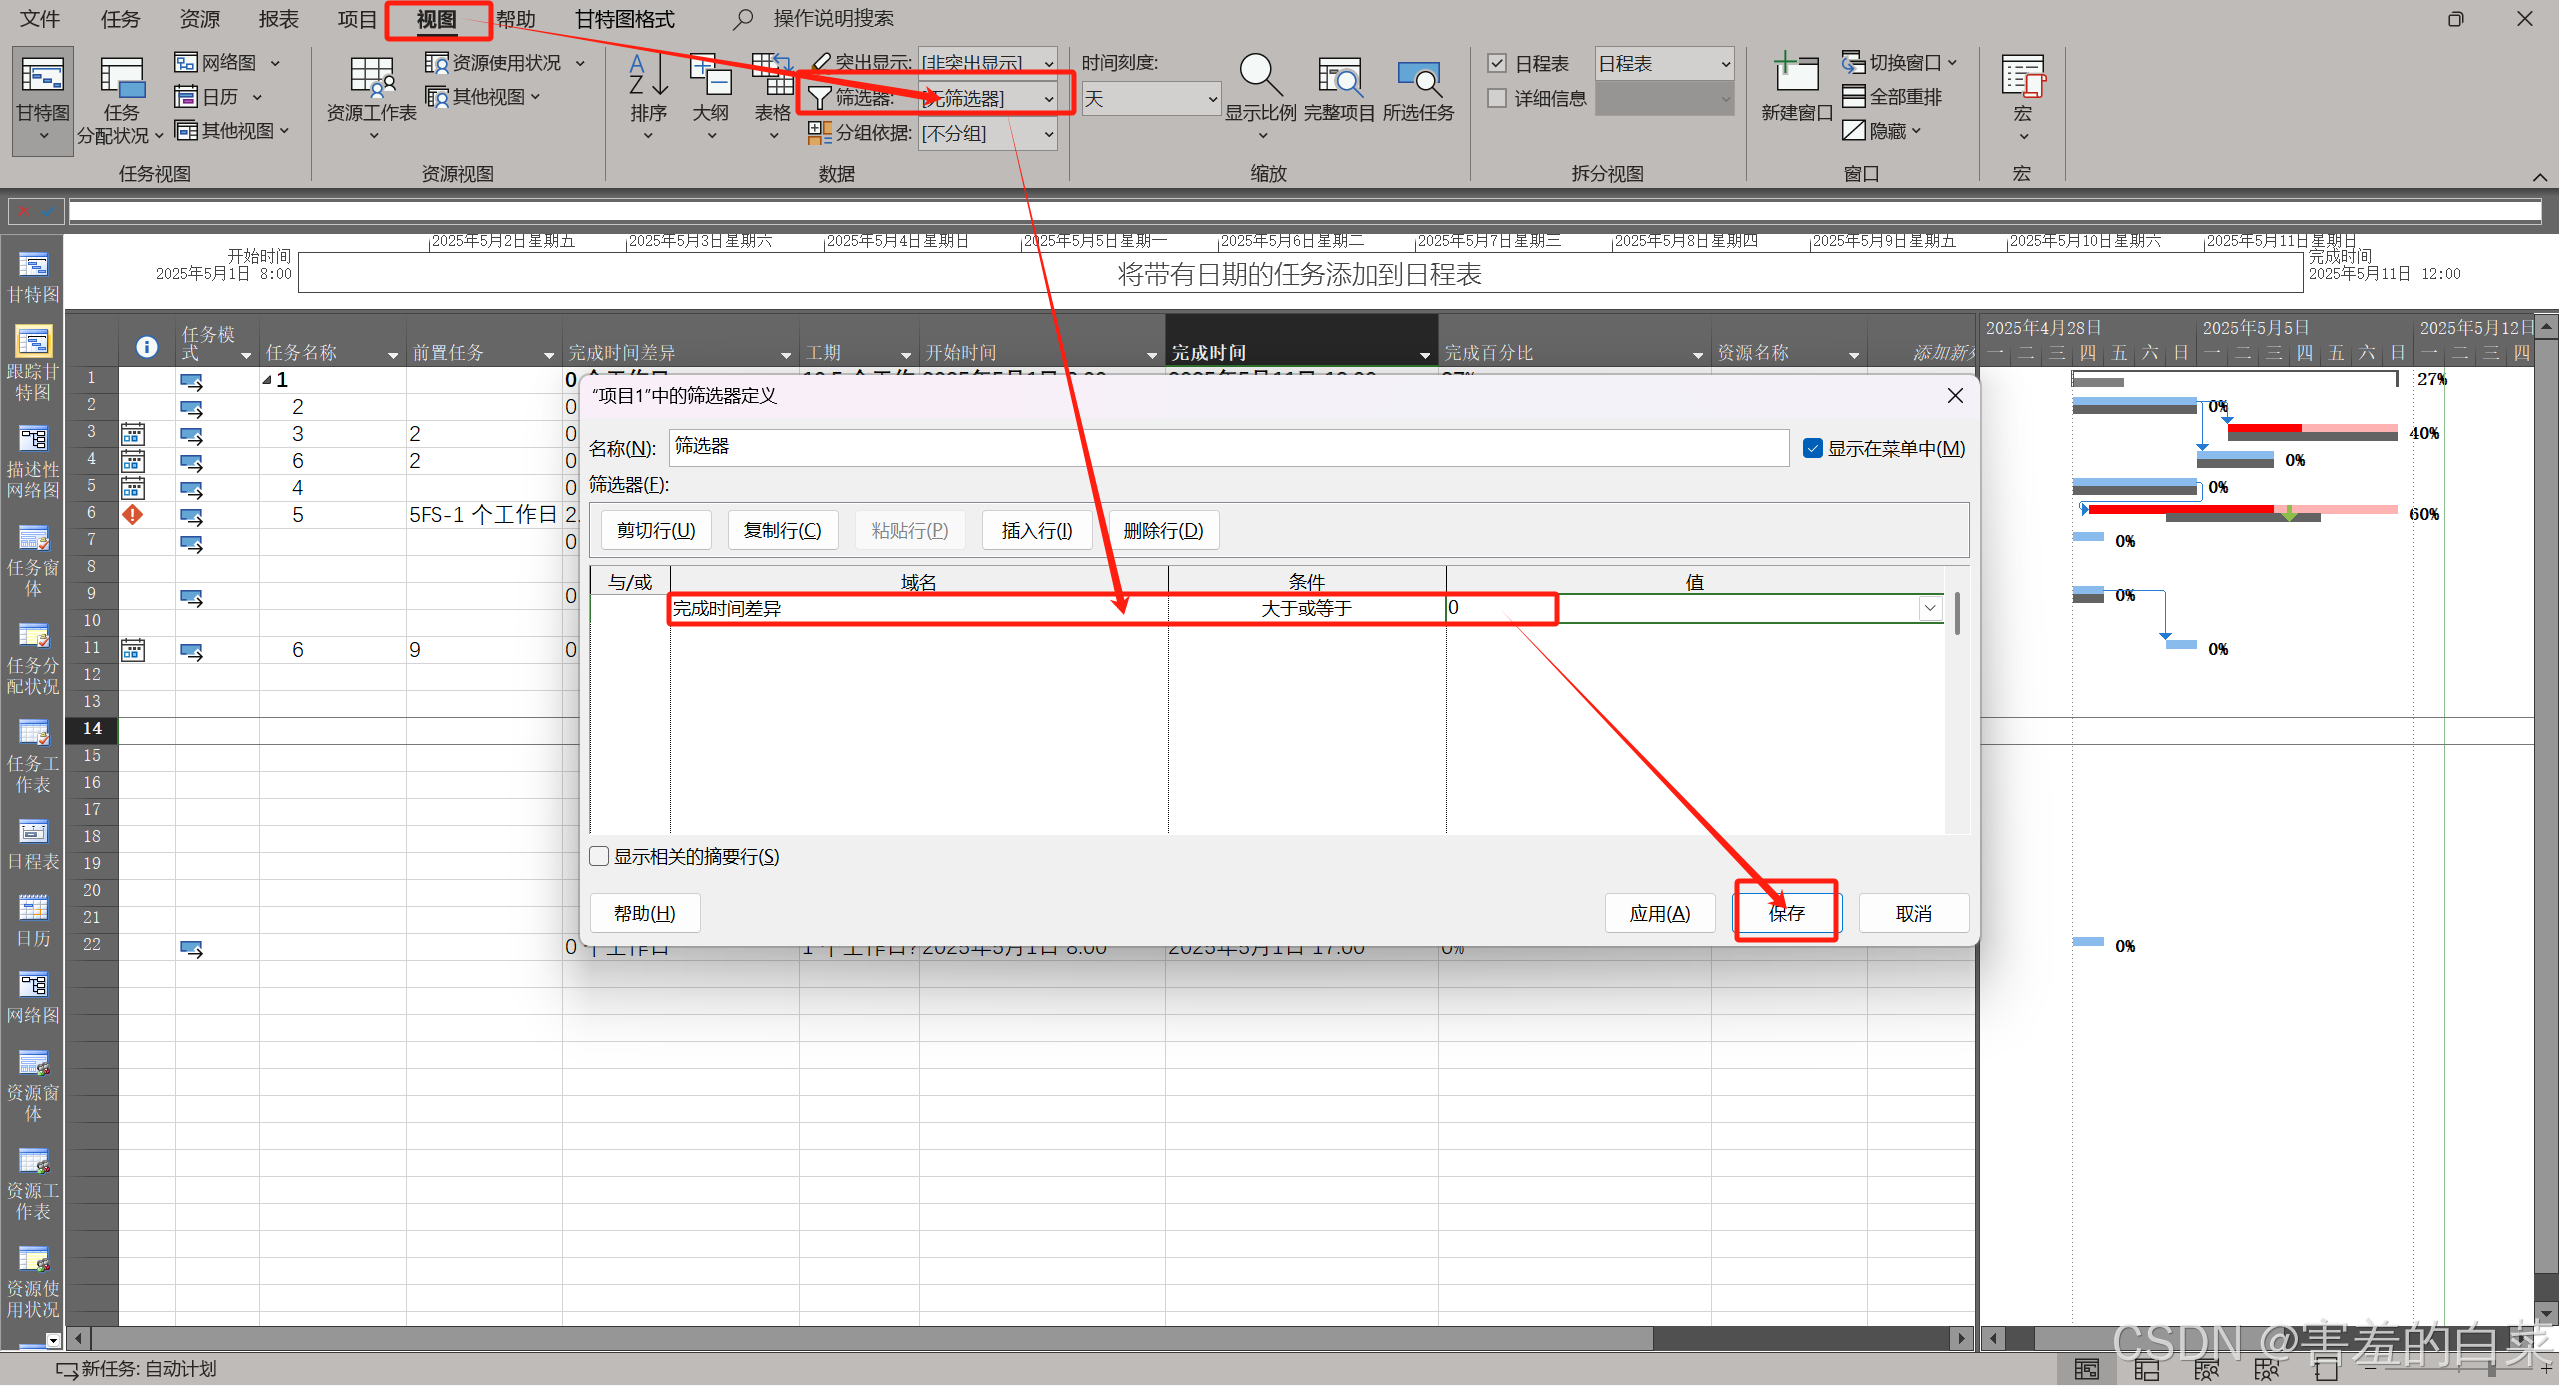Enable 显示相关的摘要行 checkbox

(x=600, y=857)
